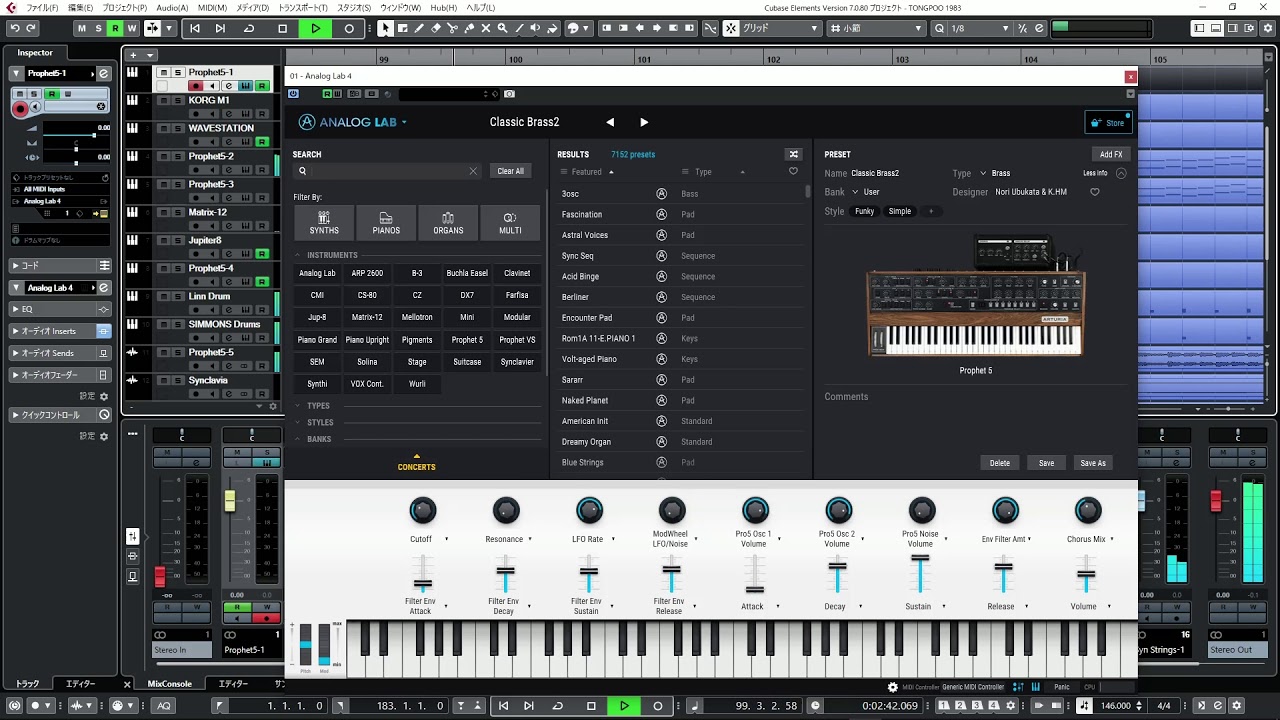Click the Filter Env Decay slider
1280x720 pixels.
[506, 575]
